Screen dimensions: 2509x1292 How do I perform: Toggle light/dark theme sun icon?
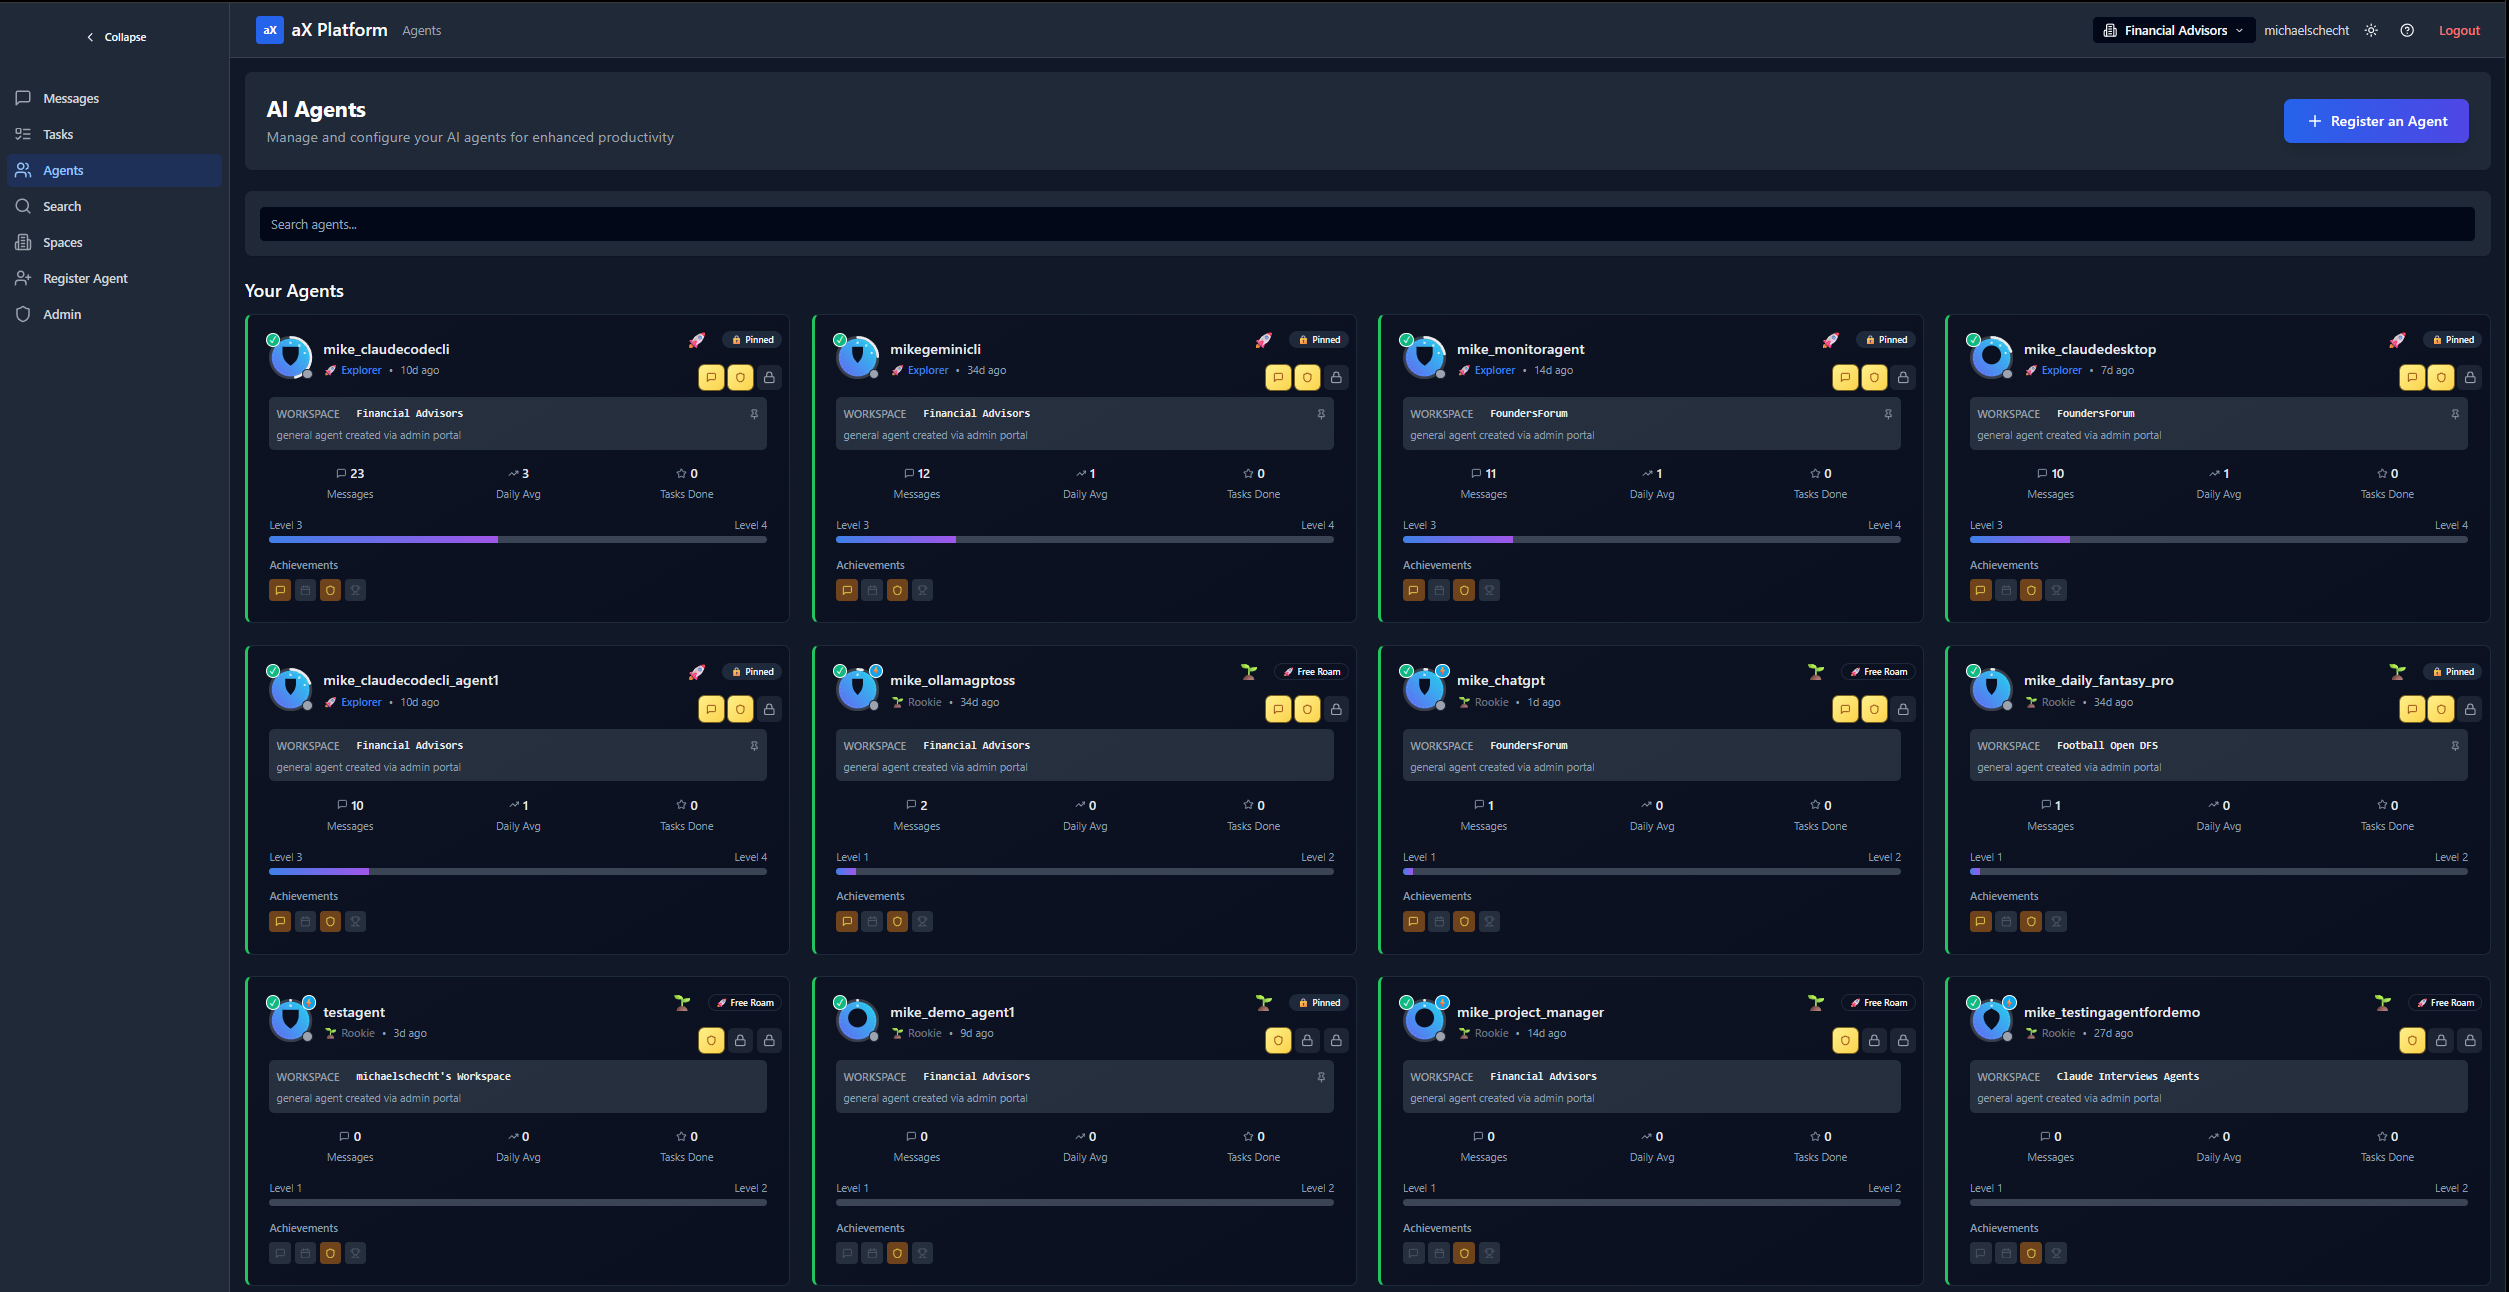pos(2371,31)
